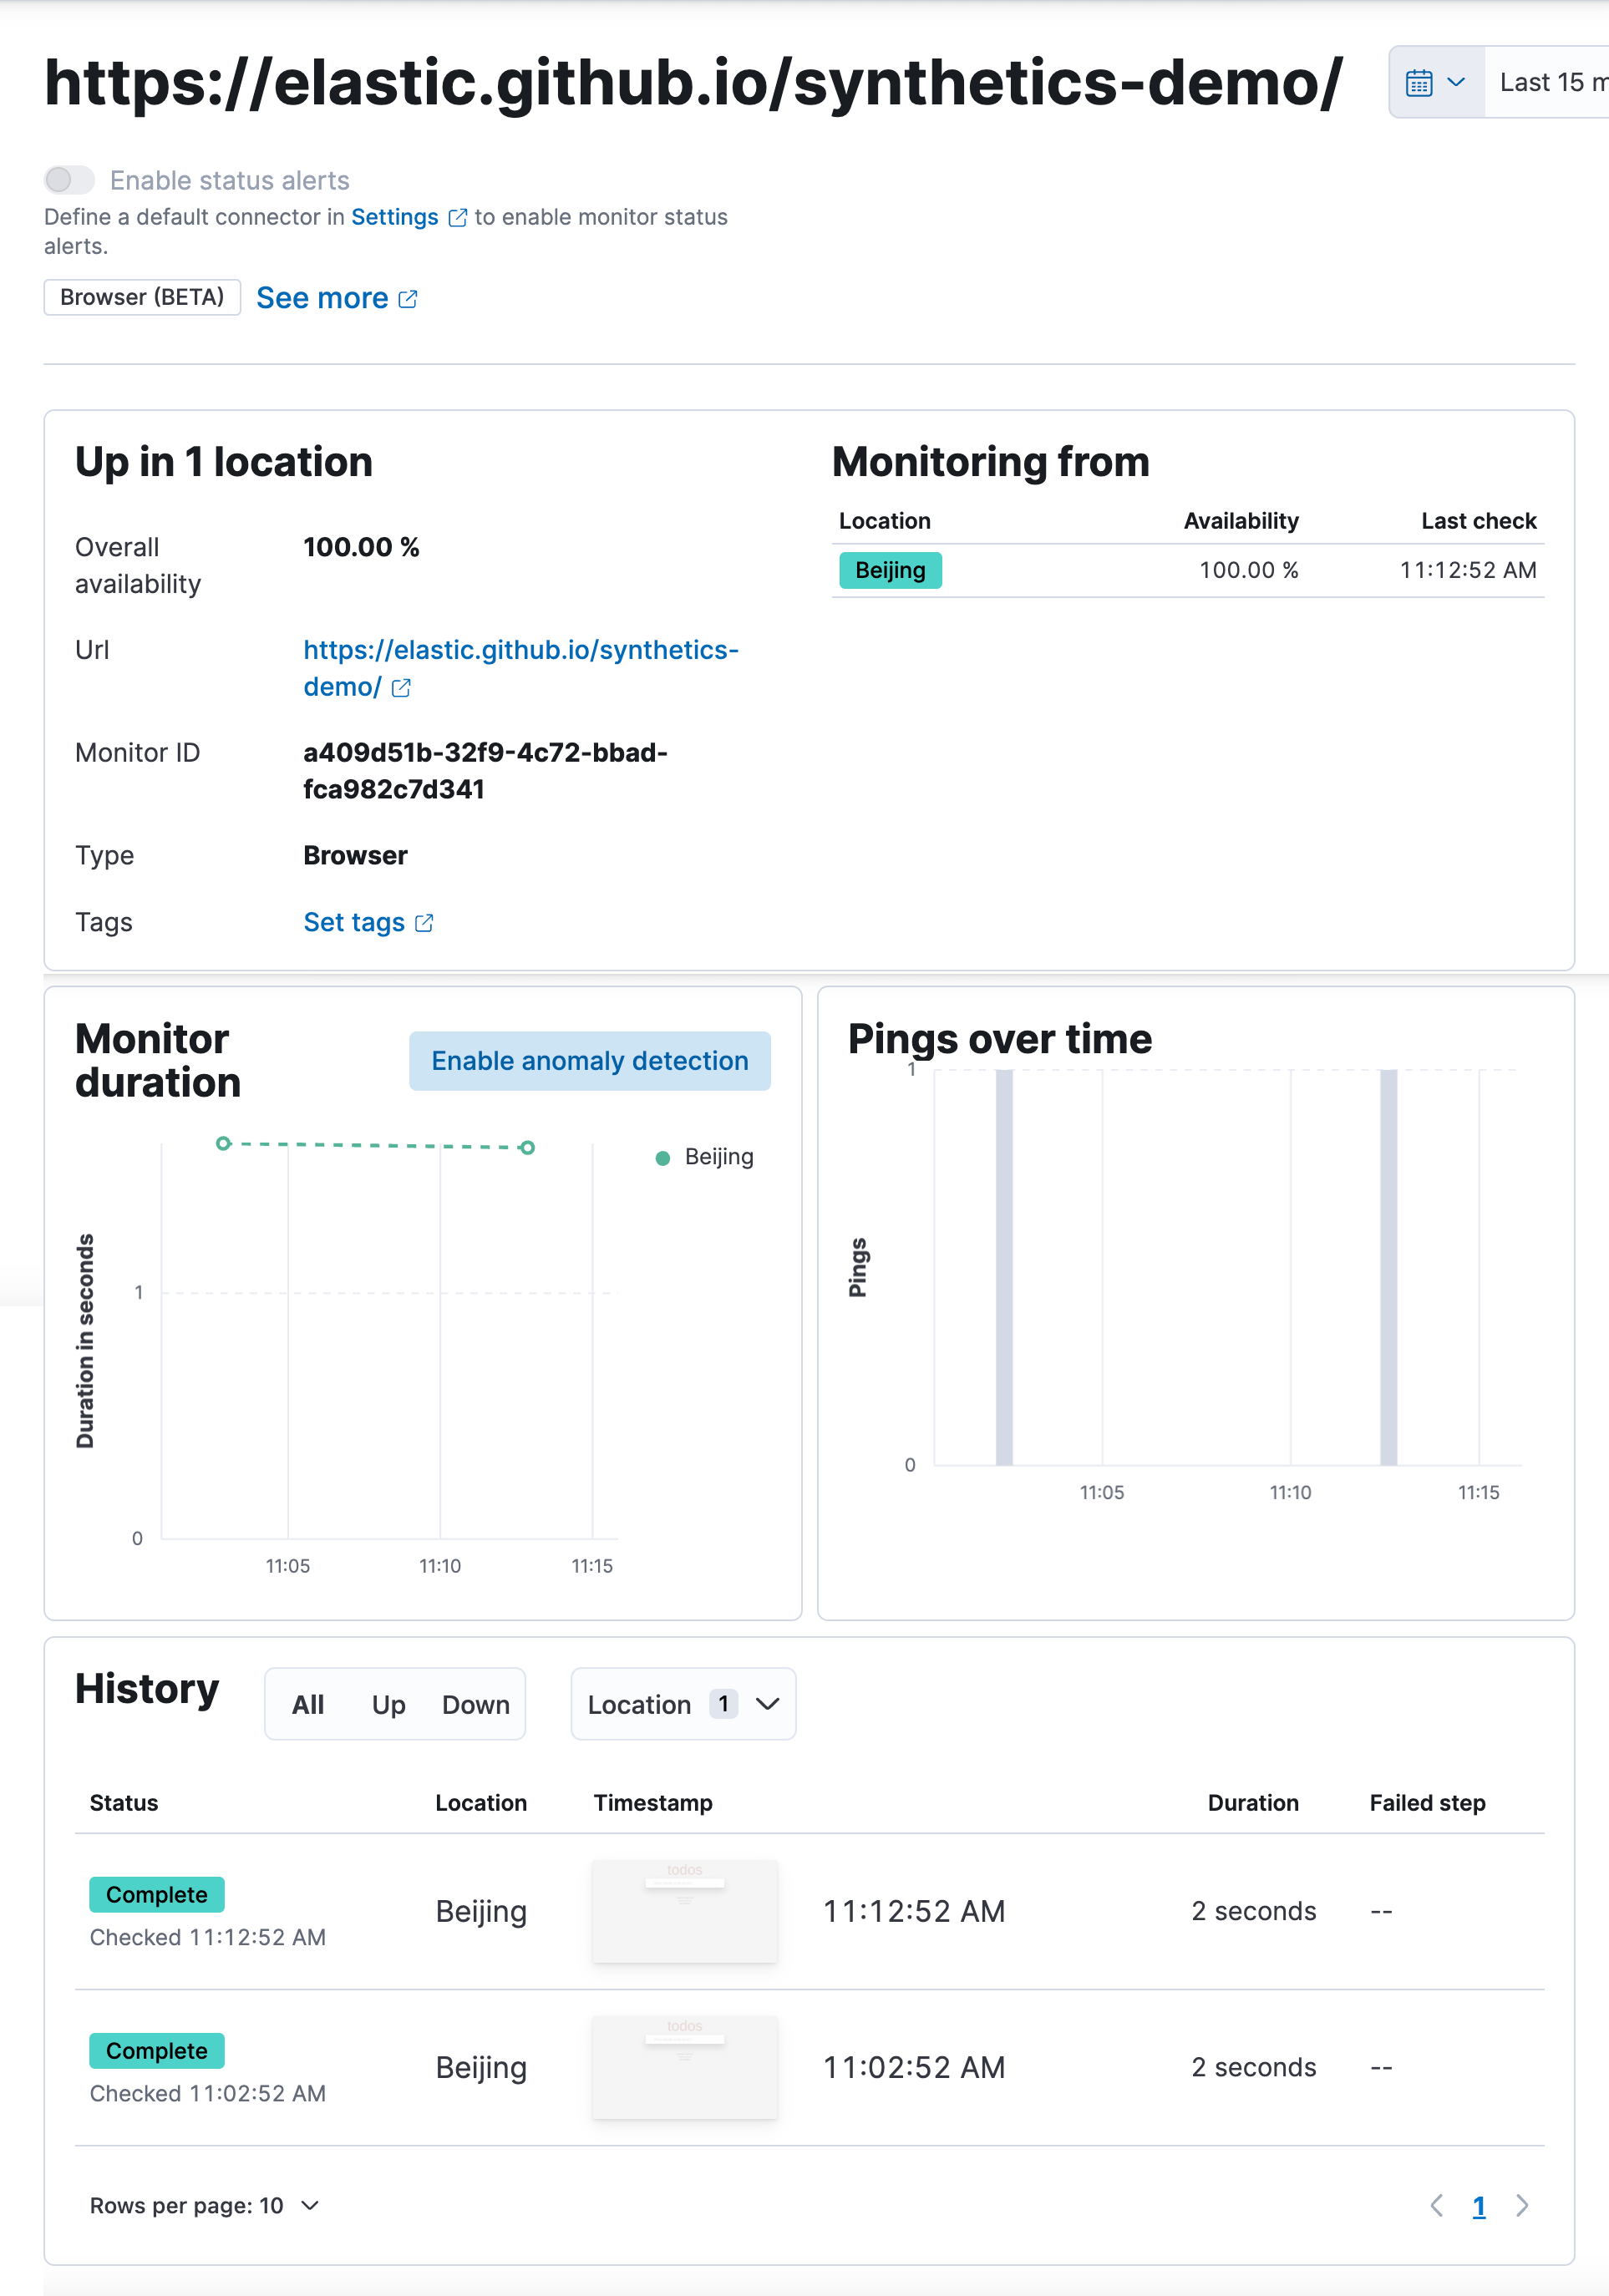Go to next history page arrow
Viewport: 1609px width, 2296px height.
1522,2205
